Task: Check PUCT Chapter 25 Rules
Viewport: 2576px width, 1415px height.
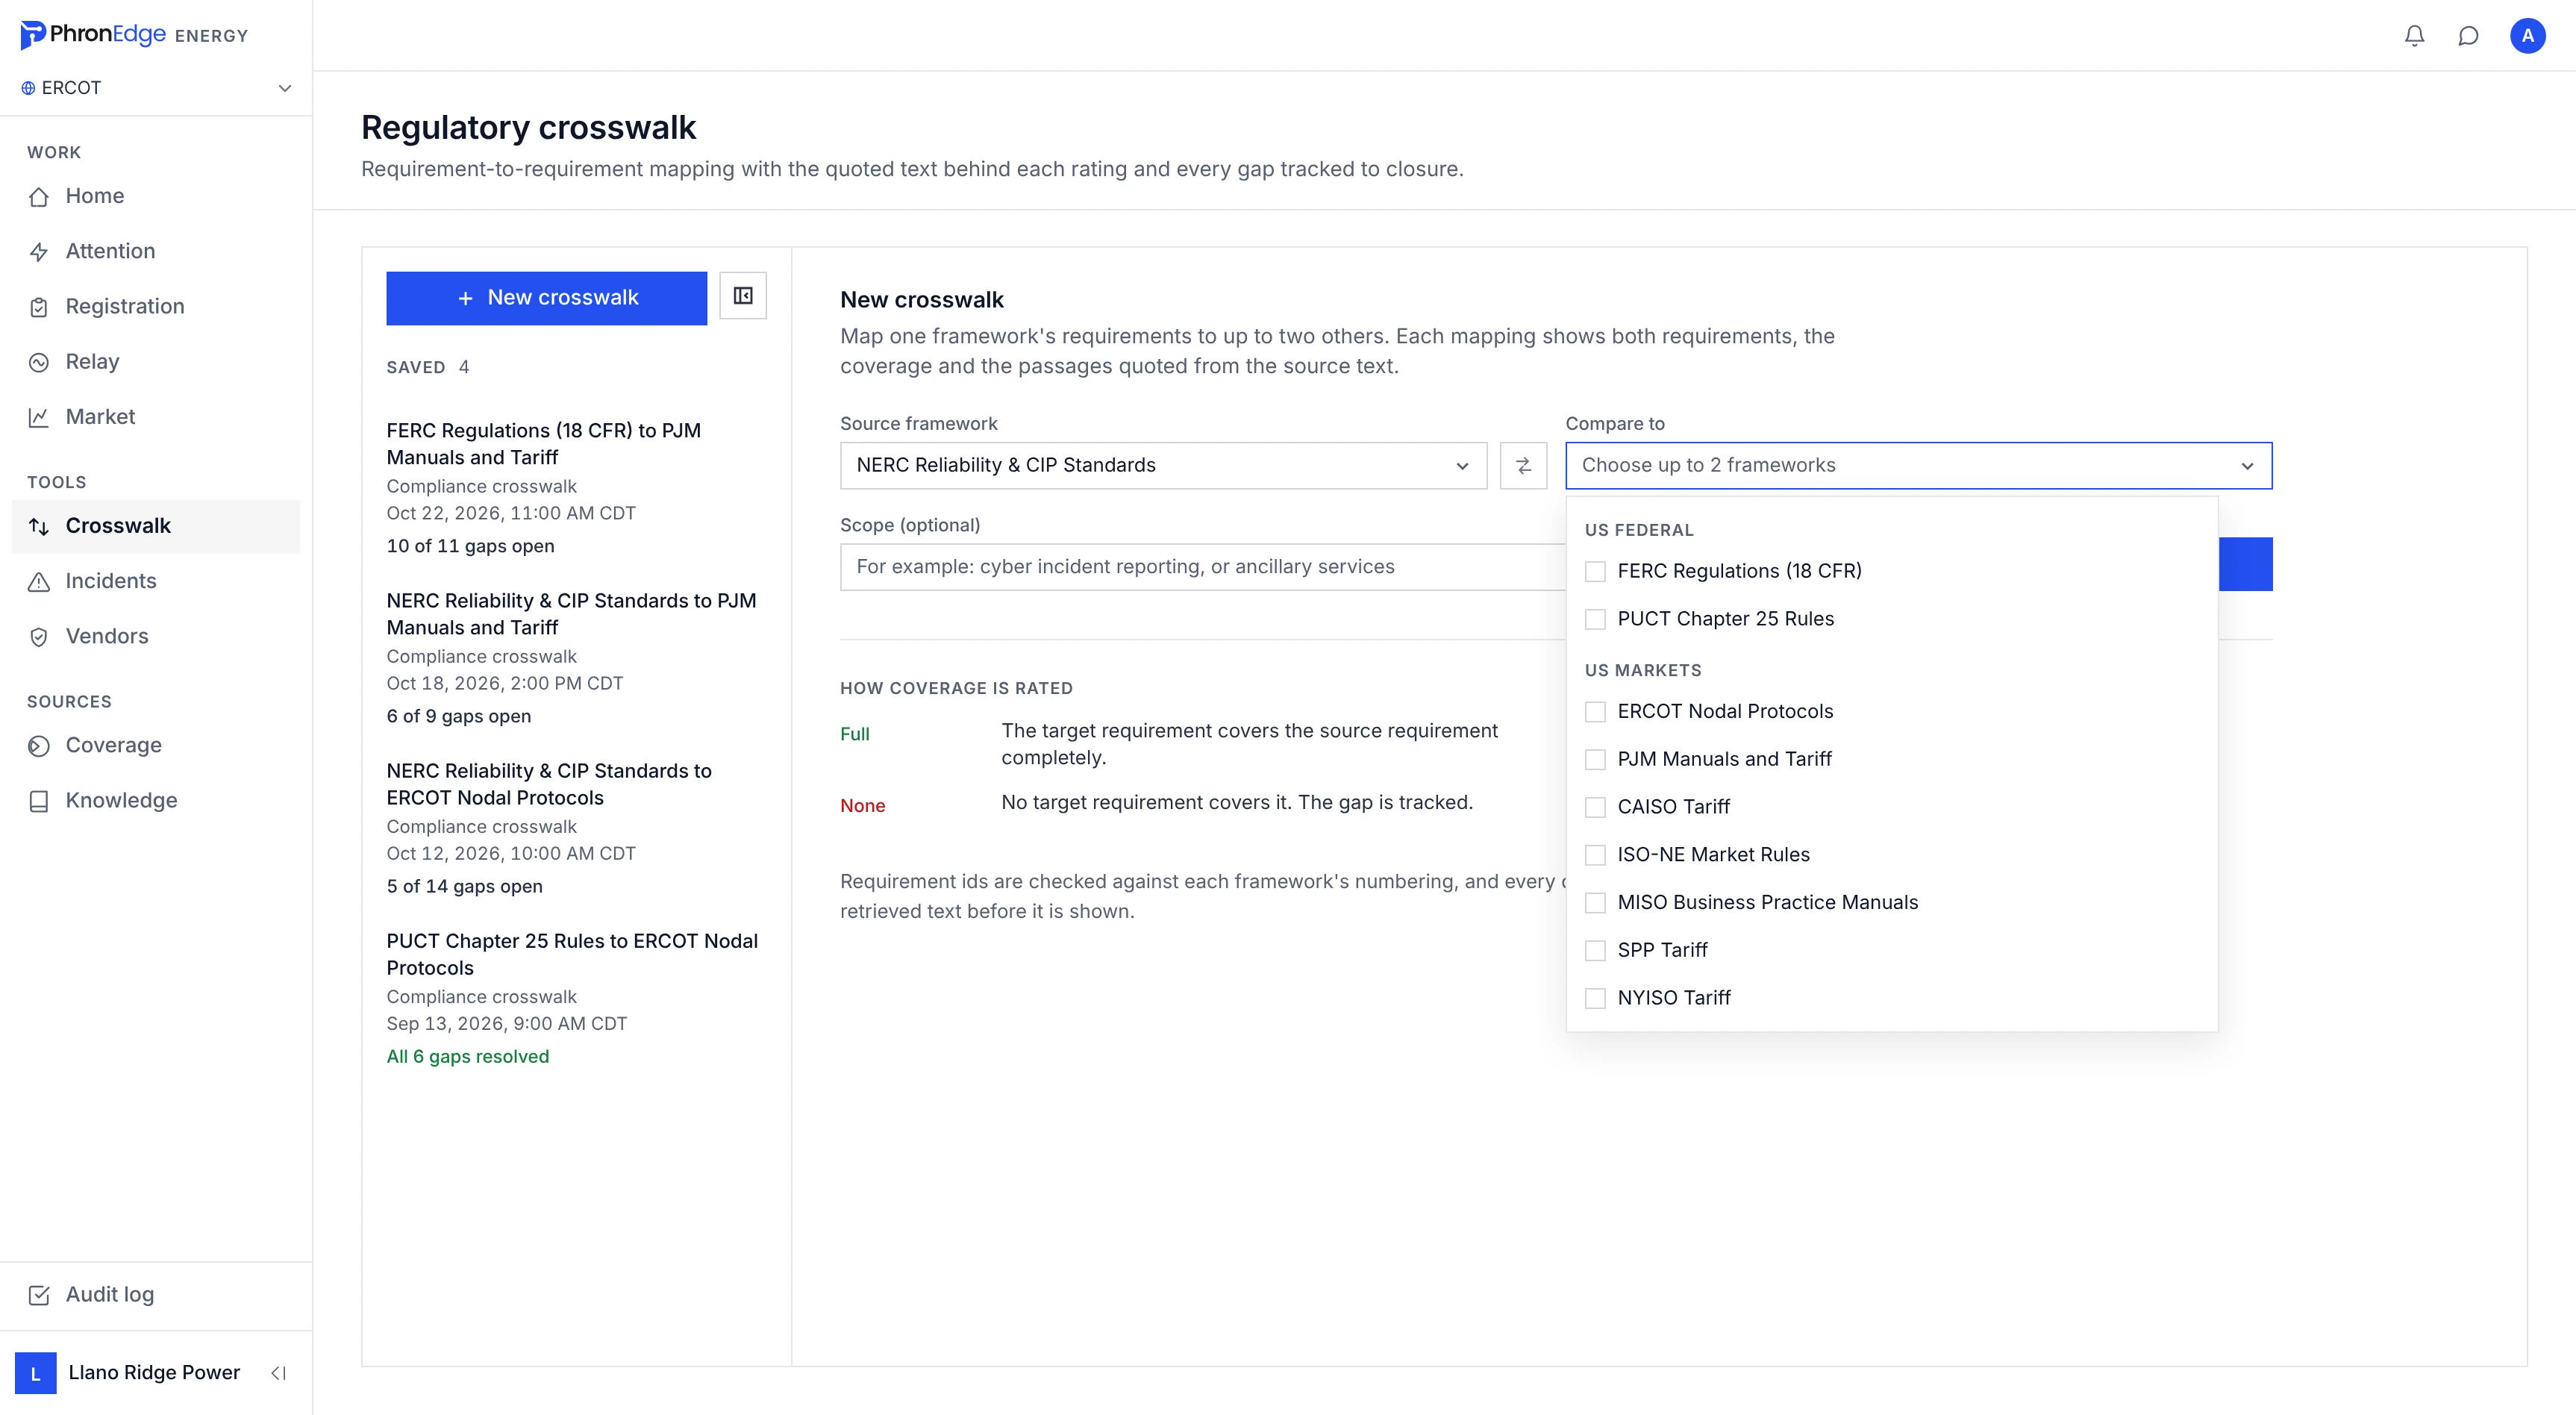Action: pyautogui.click(x=1595, y=619)
